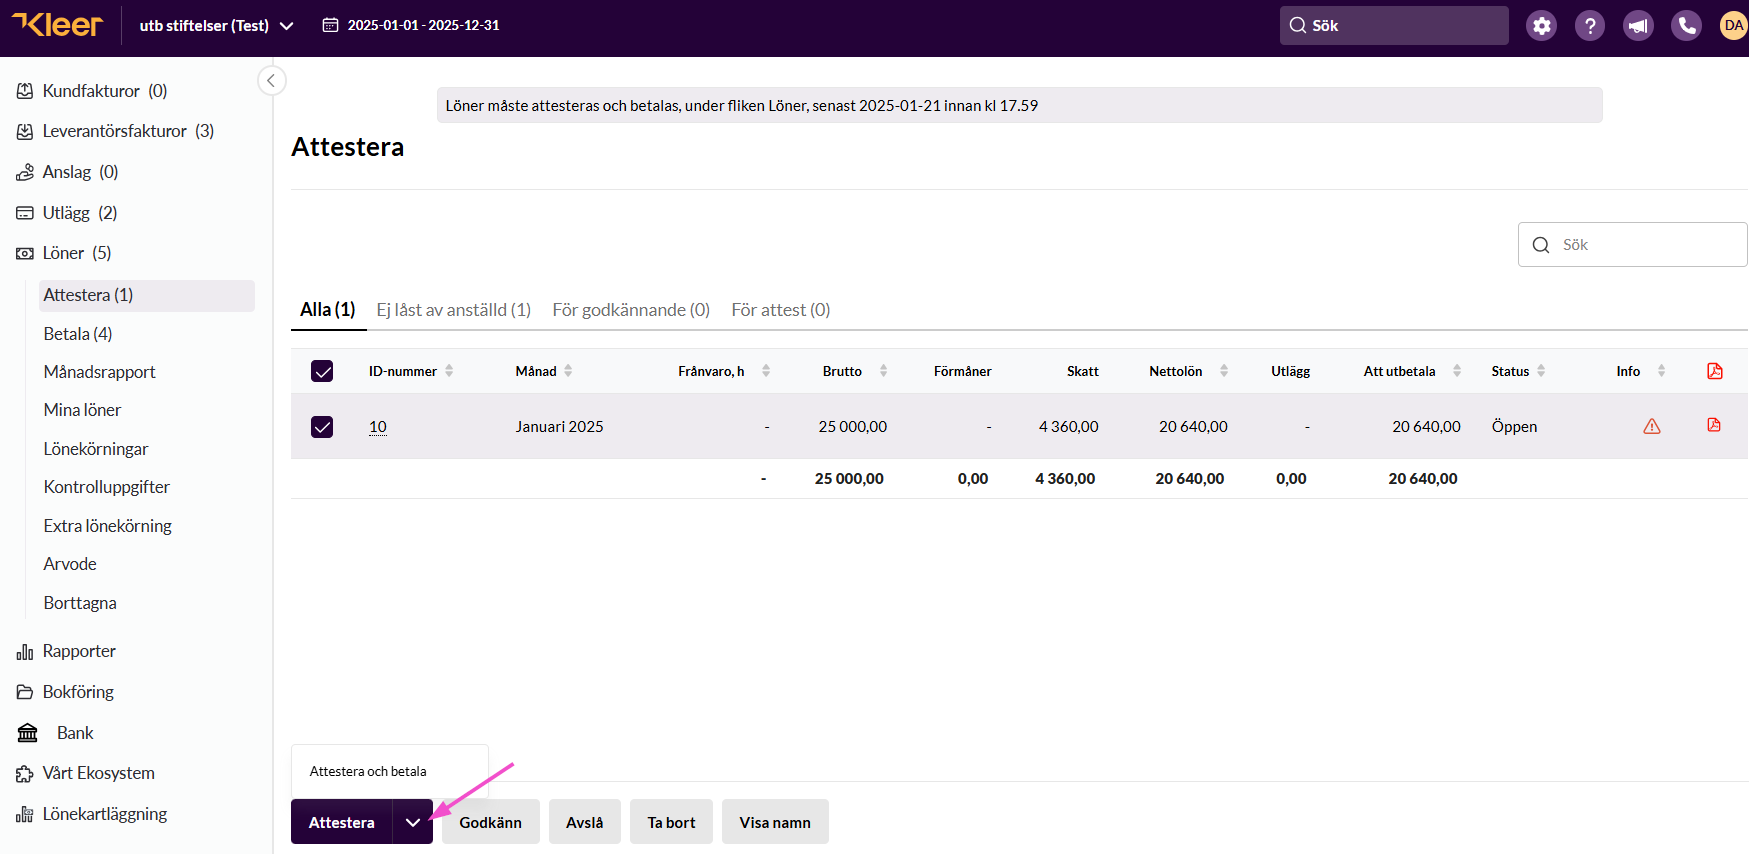
Task: Click the Rapporter bar chart icon
Action: pyautogui.click(x=25, y=652)
